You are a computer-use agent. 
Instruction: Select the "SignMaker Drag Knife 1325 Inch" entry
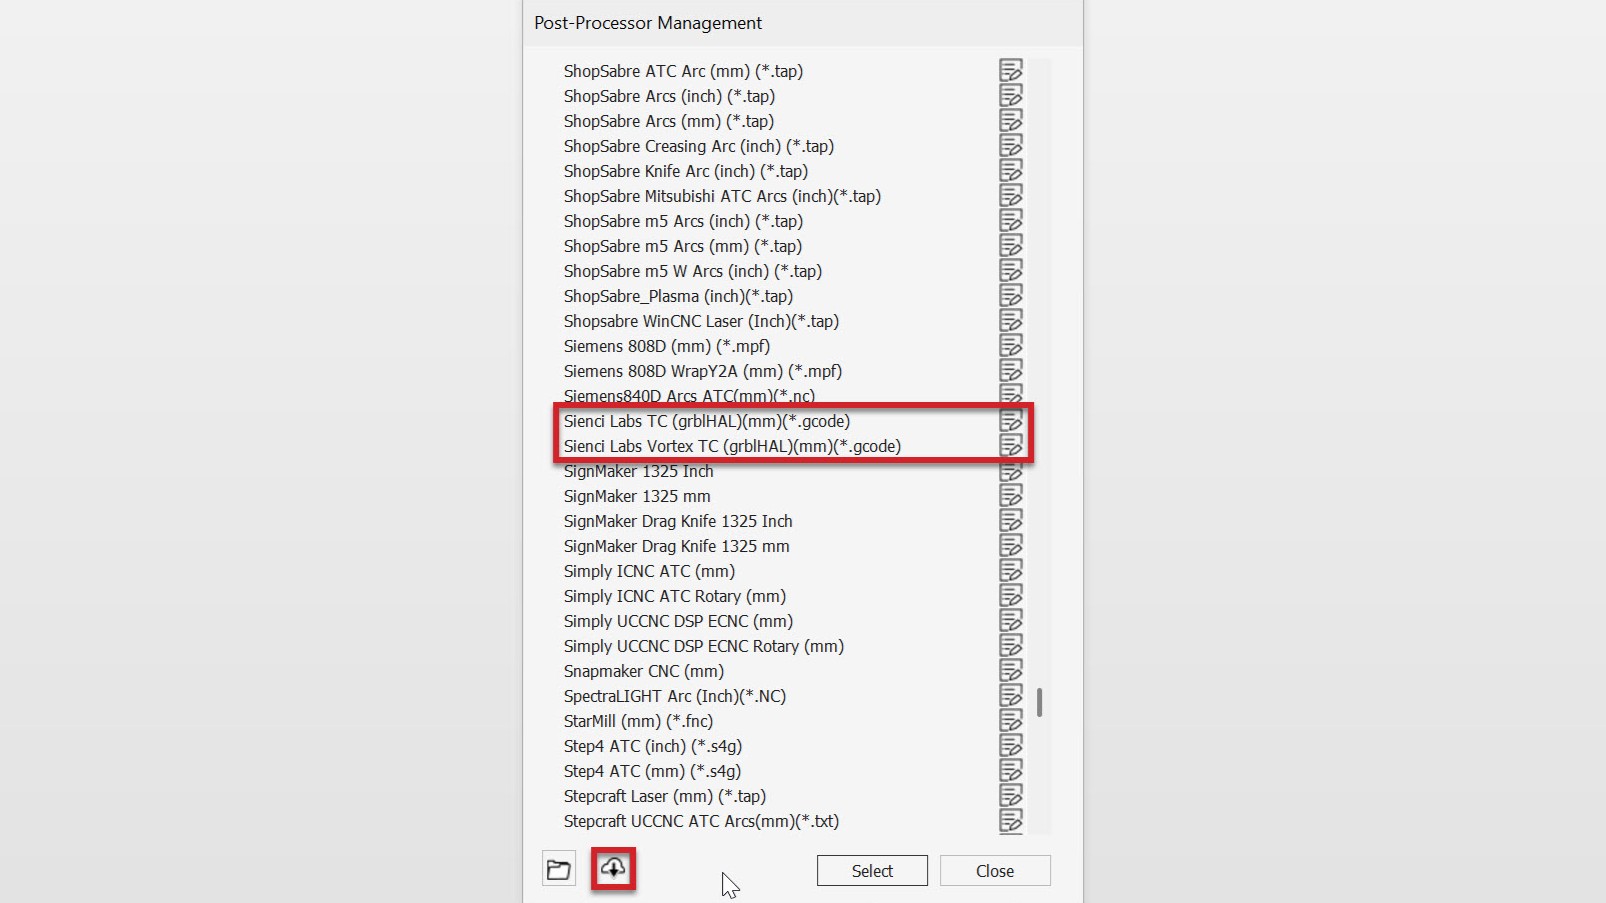tap(678, 521)
